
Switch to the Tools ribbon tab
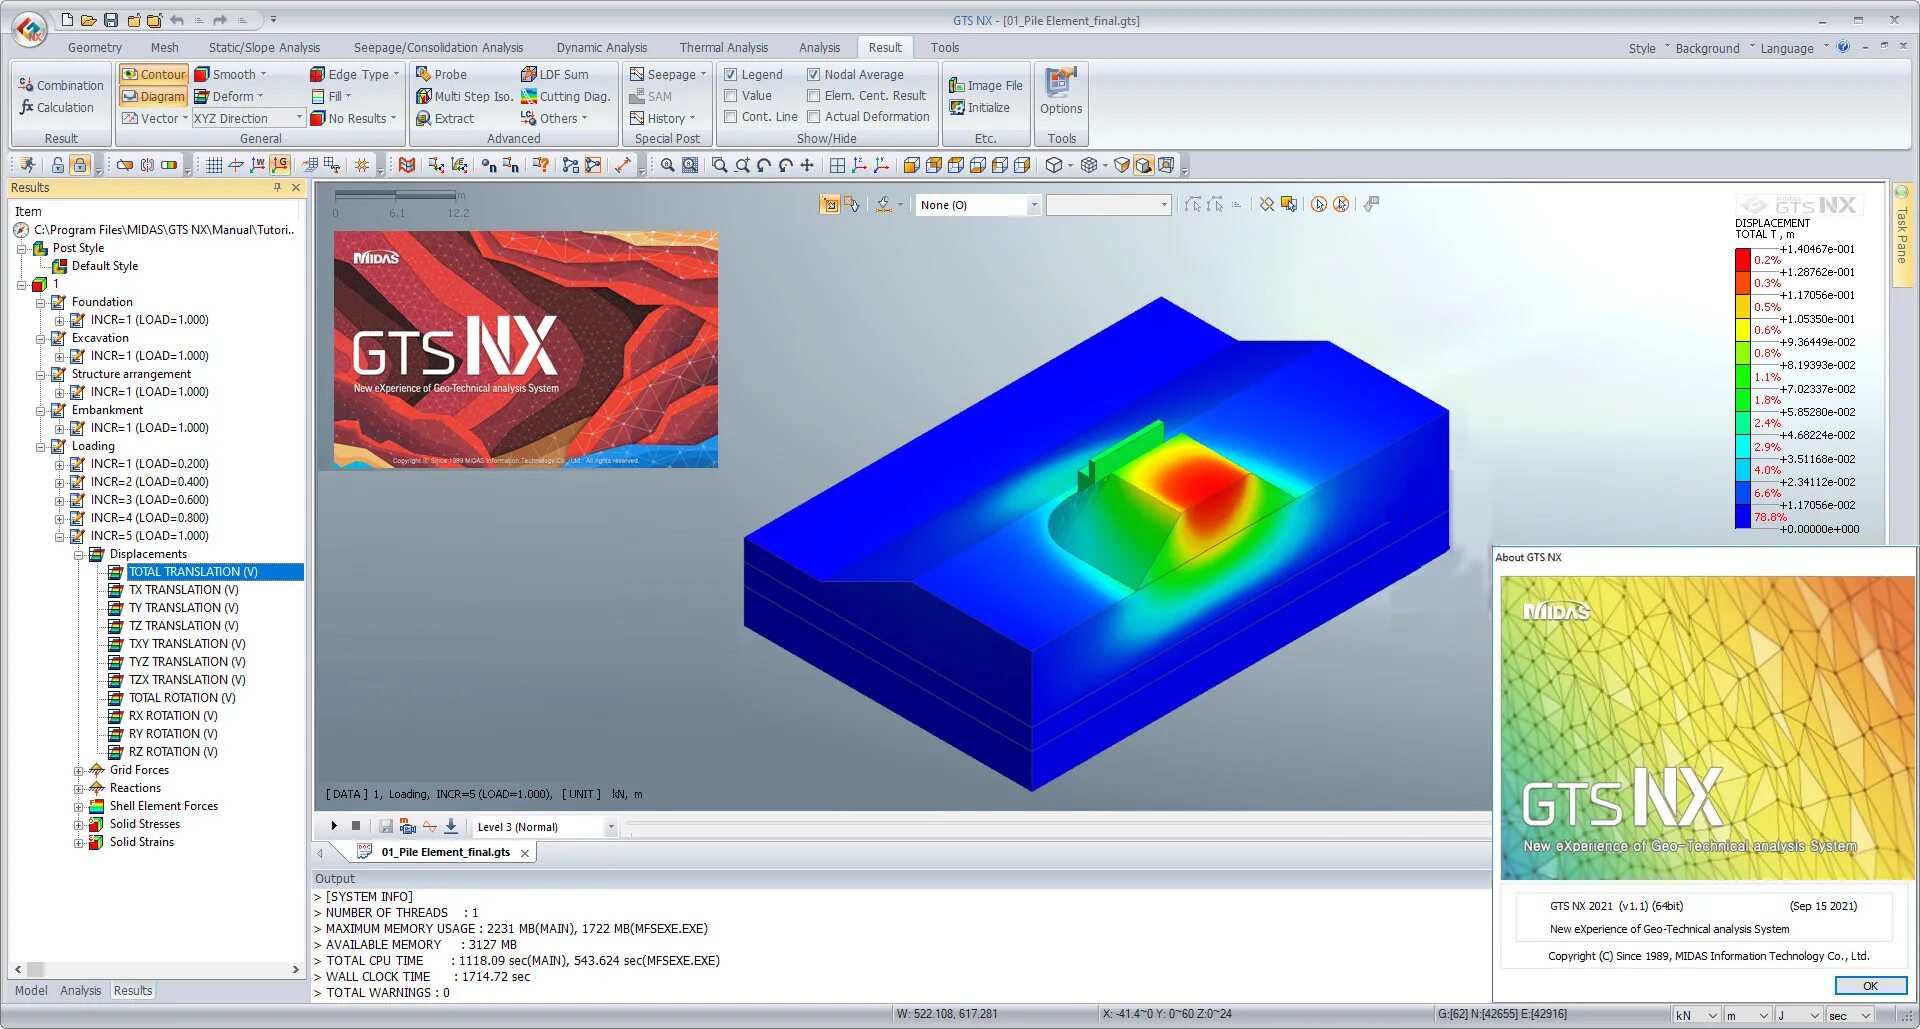(x=945, y=47)
